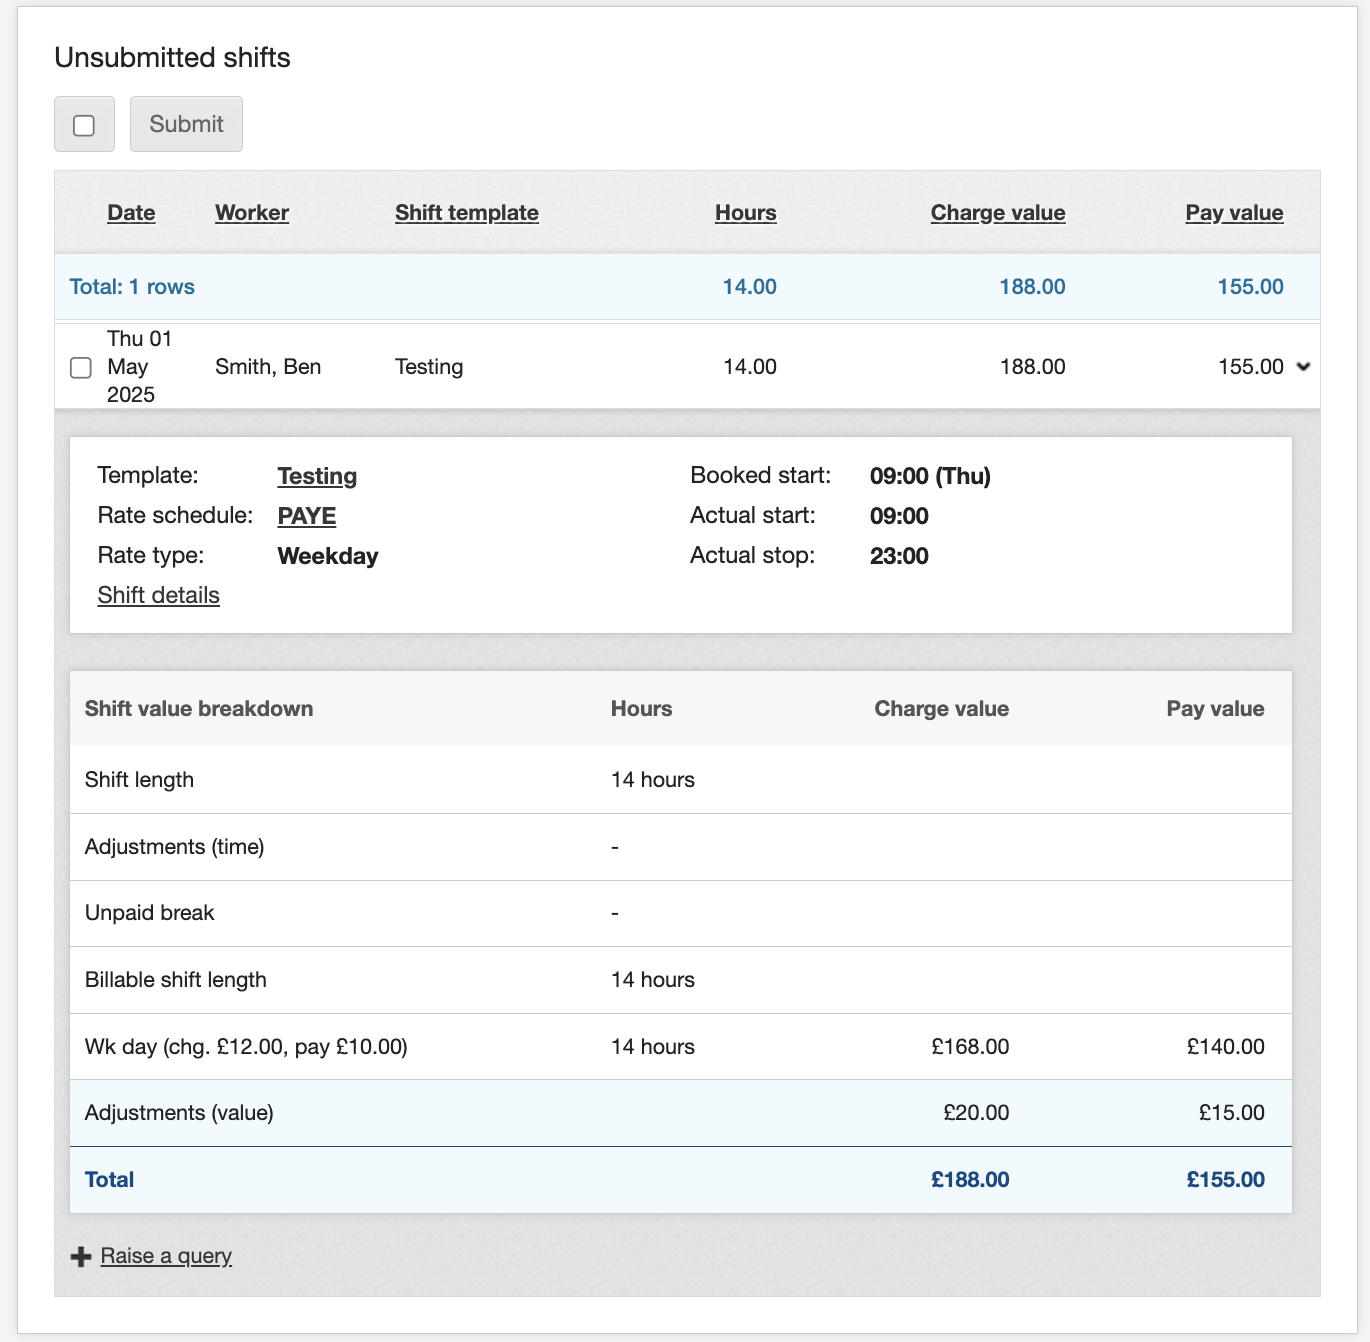The image size is (1370, 1342).
Task: Open the PAYE rate schedule link
Action: click(x=306, y=516)
